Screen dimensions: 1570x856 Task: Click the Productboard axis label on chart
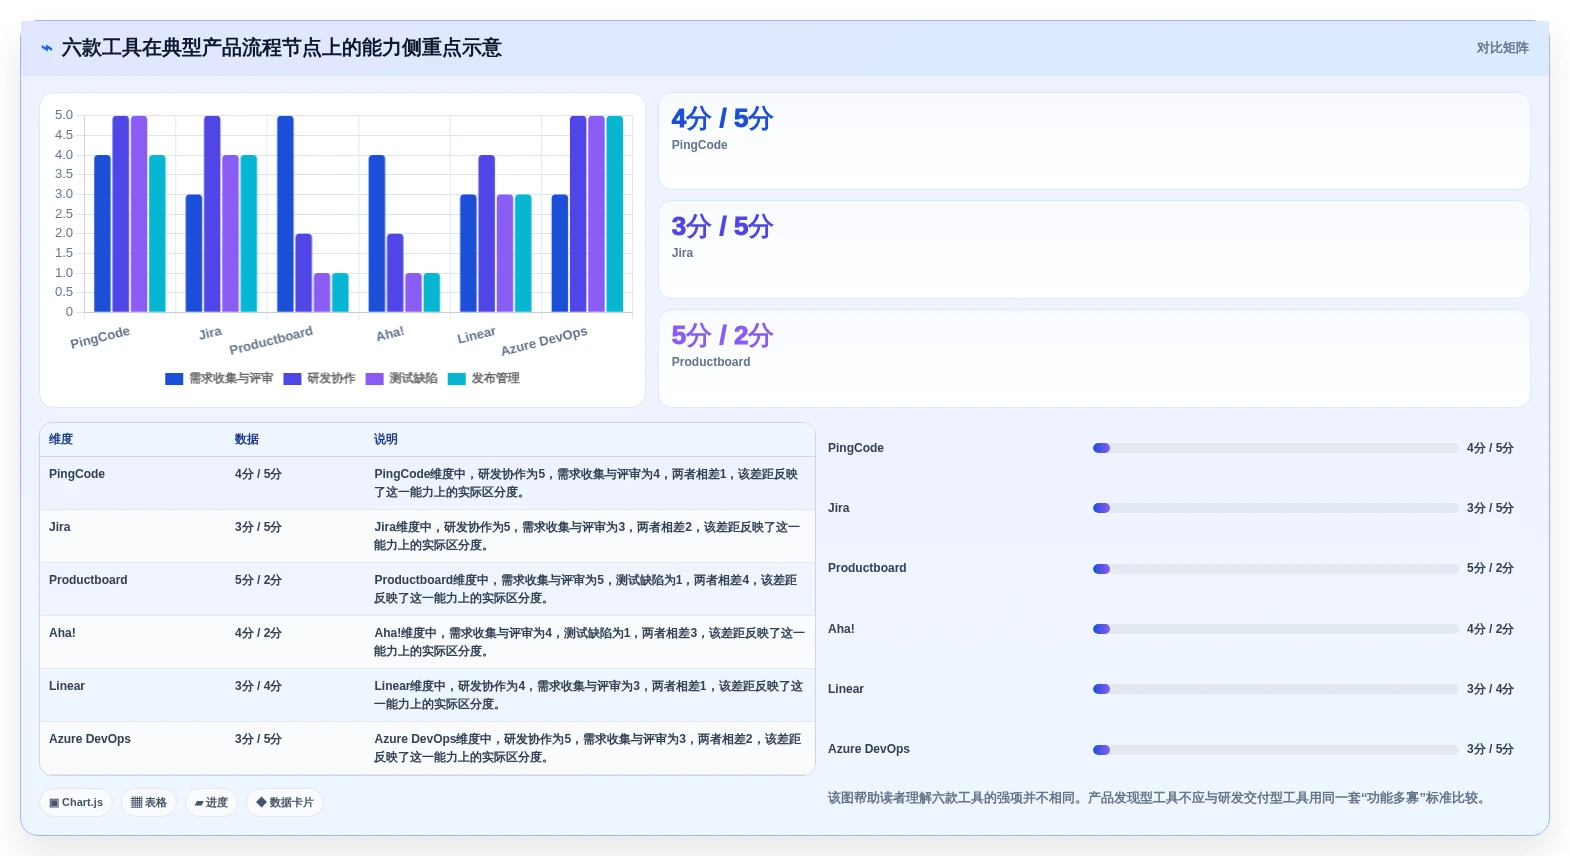271,340
